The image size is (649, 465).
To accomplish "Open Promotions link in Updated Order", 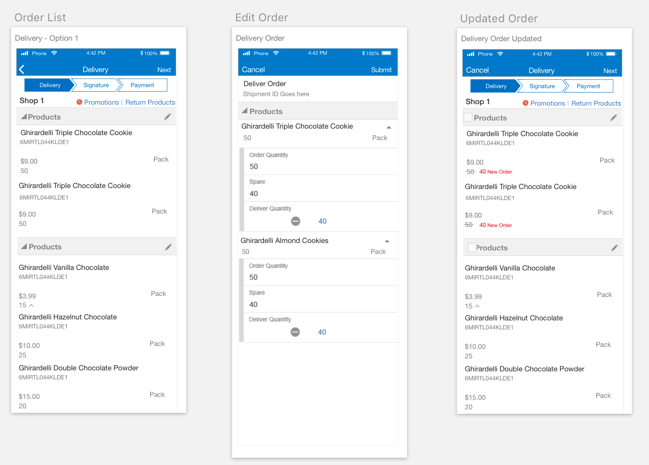I will click(548, 104).
